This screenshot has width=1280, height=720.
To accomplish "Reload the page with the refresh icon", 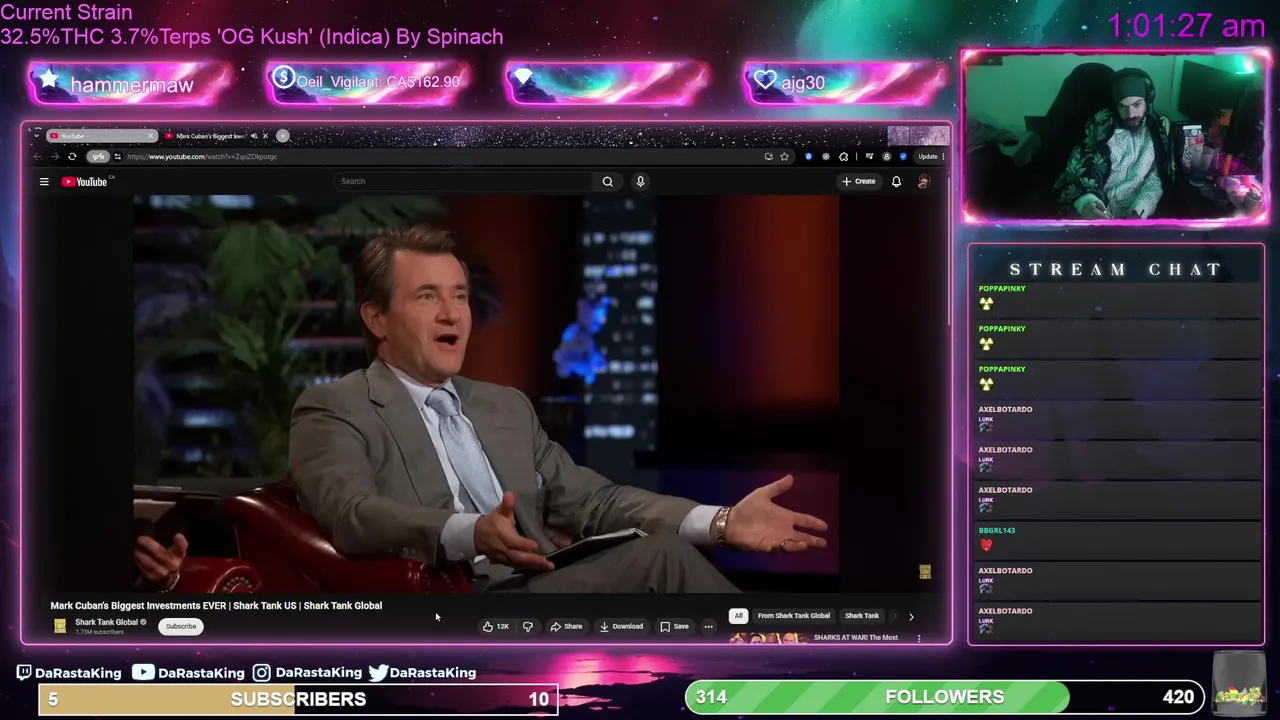I will (72, 156).
